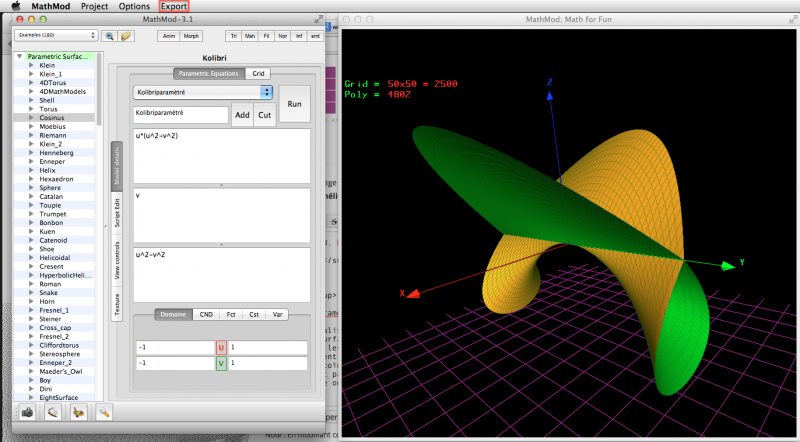The width and height of the screenshot is (800, 442).
Task: Toggle the Tri triangles display button
Action: pyautogui.click(x=234, y=36)
